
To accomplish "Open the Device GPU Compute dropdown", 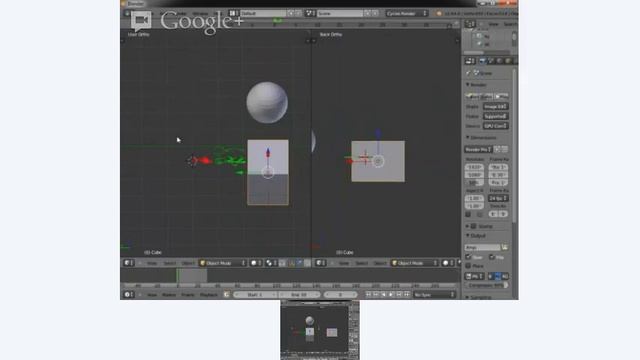I will [x=496, y=126].
